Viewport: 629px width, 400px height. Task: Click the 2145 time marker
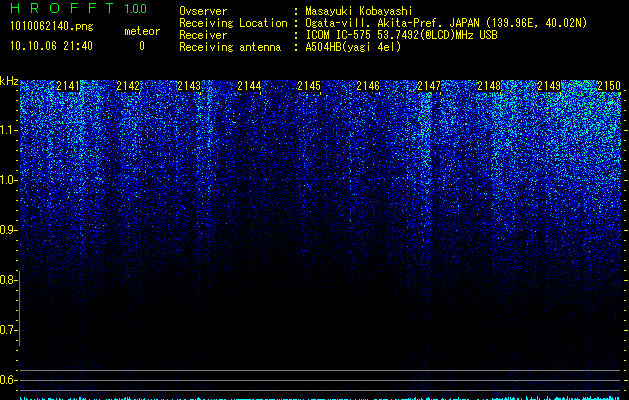pyautogui.click(x=309, y=86)
